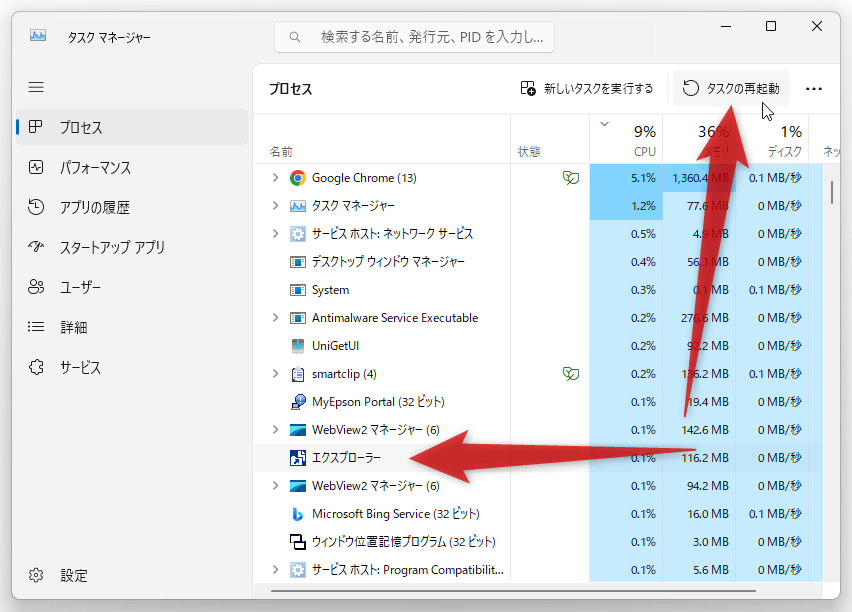Expand サービス ホスト: Program Compatibility group

tap(275, 570)
